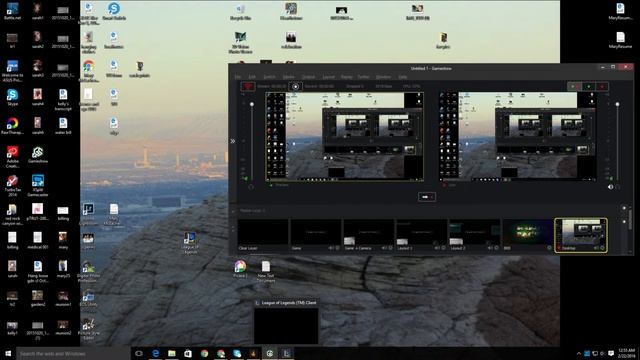Click the Record button in Gameshow toolbar
This screenshot has height=360, width=640.
(296, 87)
